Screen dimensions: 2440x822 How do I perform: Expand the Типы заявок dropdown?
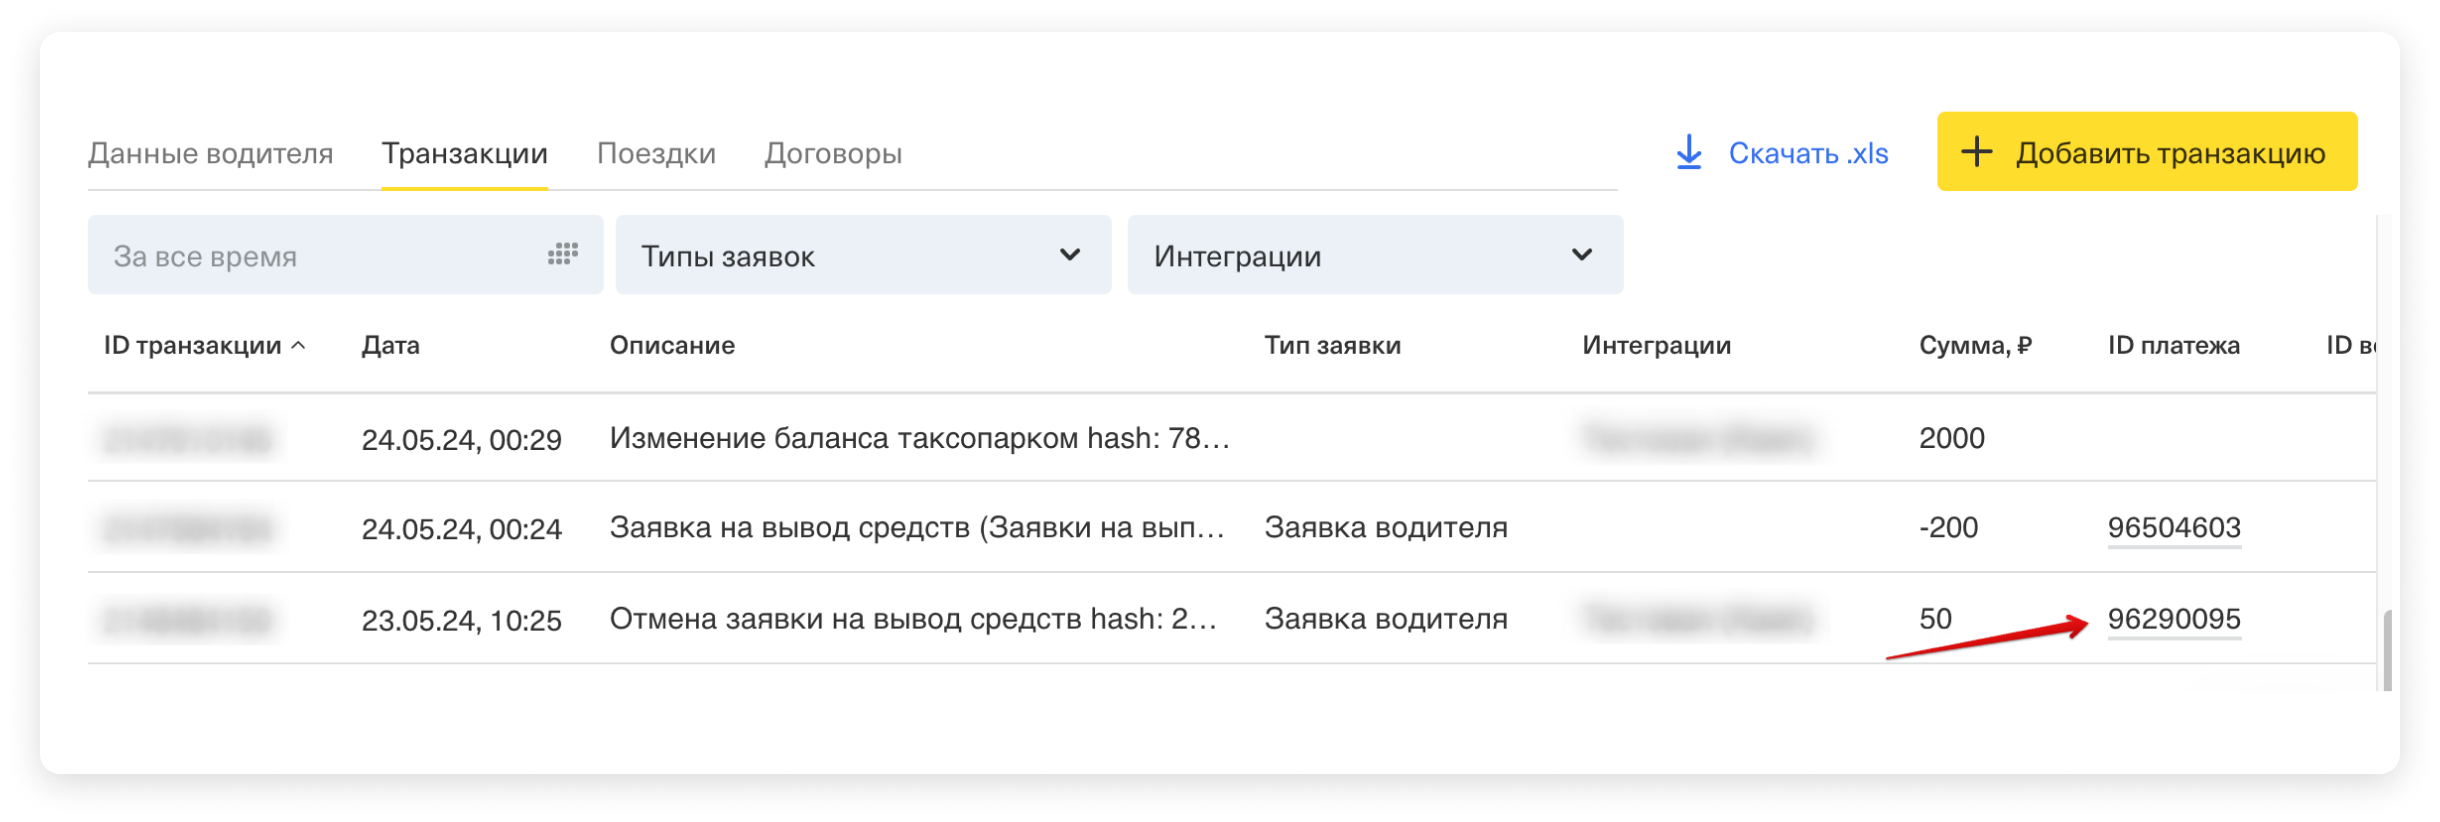(862, 256)
